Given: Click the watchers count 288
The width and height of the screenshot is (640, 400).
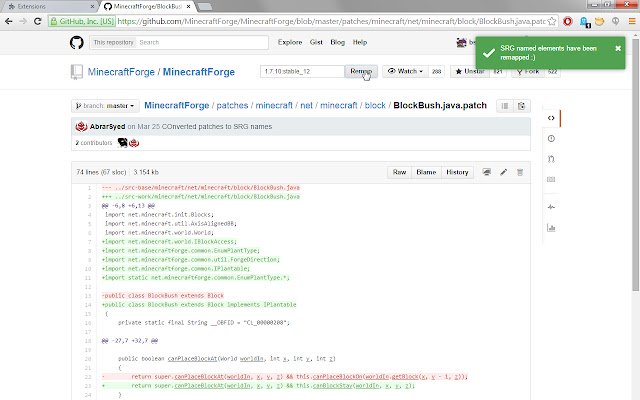Looking at the screenshot, I should point(436,71).
